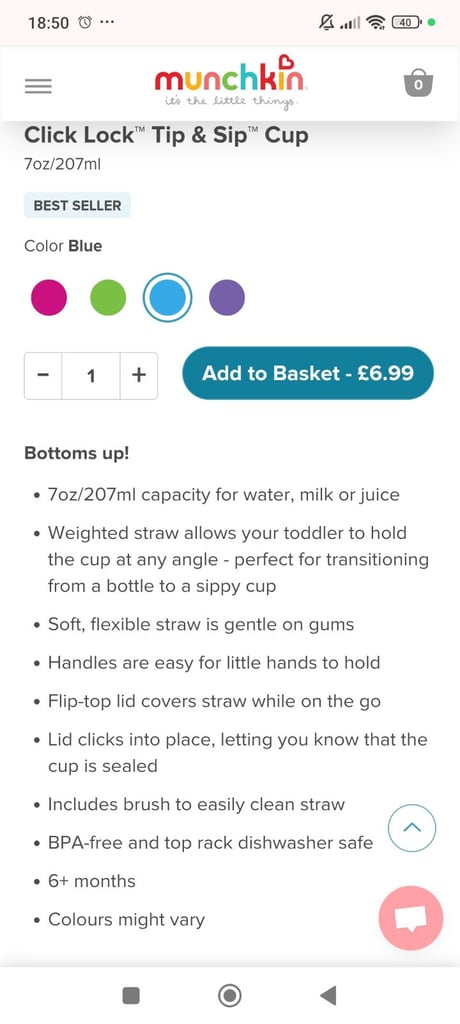
Task: Tap Android back triangle button
Action: (328, 995)
